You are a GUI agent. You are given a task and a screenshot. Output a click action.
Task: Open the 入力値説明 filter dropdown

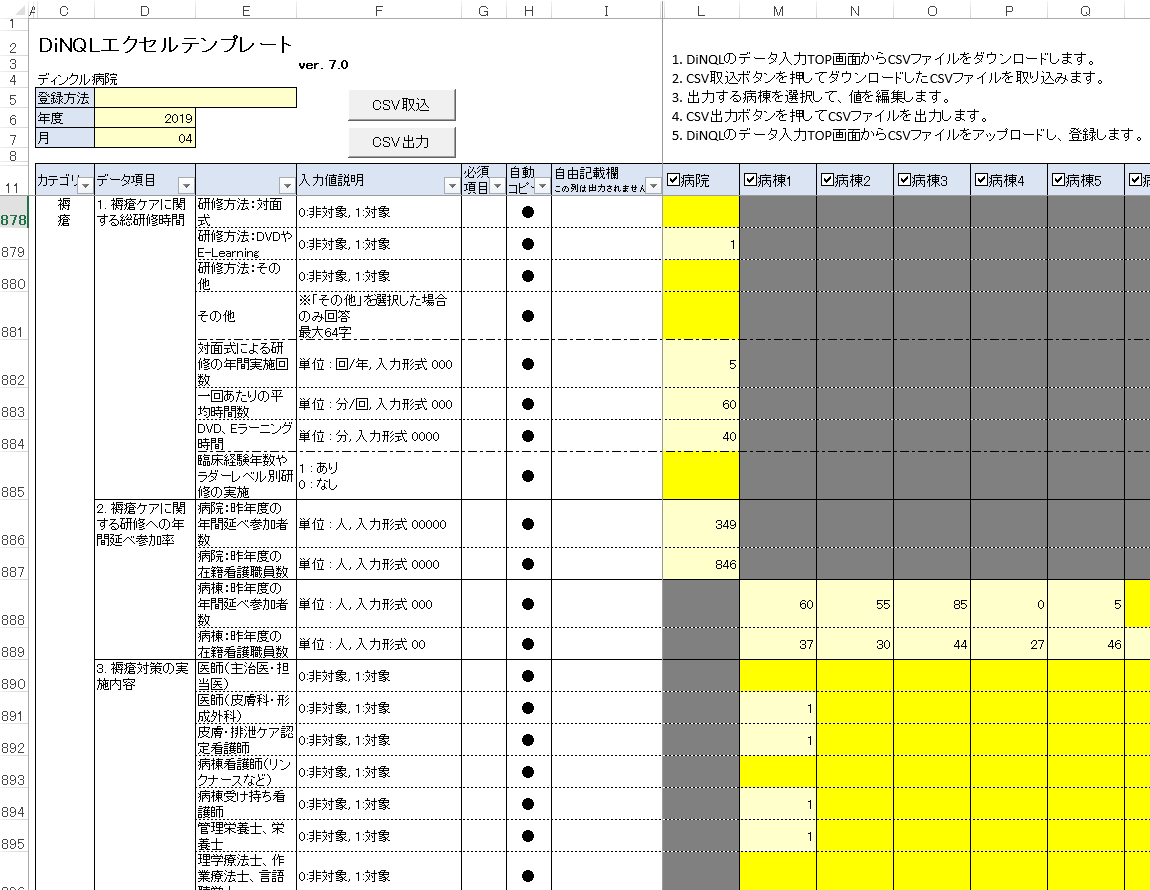[452, 186]
